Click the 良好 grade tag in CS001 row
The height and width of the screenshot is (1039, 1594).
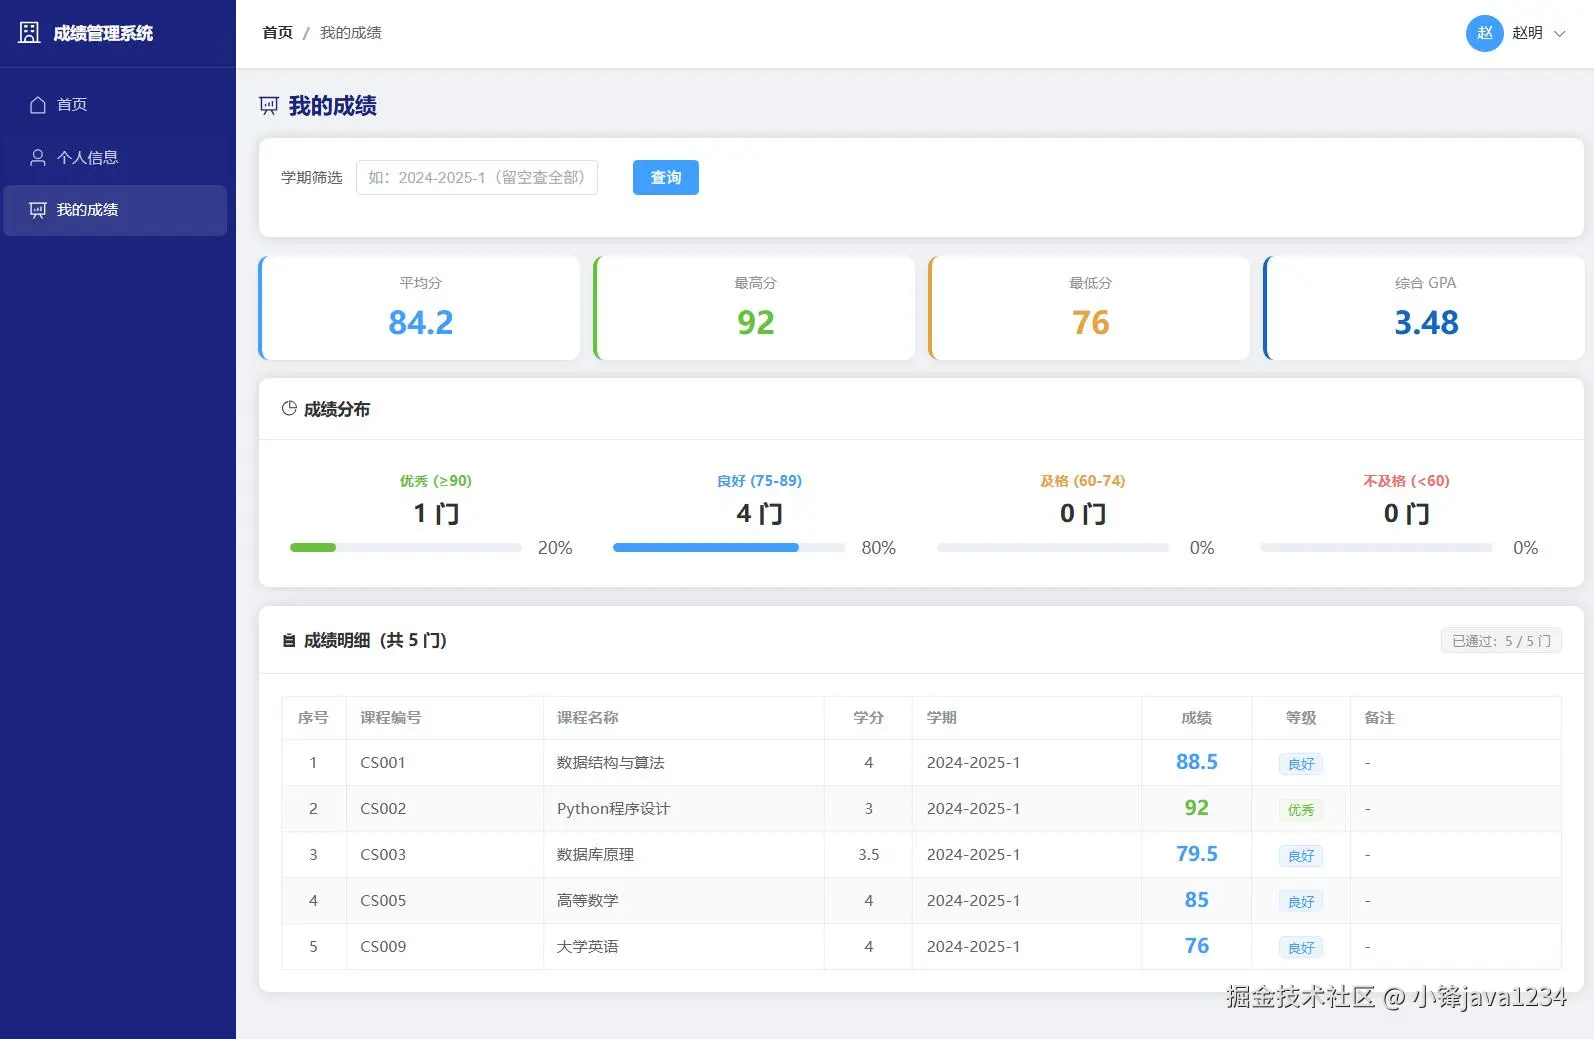pyautogui.click(x=1301, y=764)
